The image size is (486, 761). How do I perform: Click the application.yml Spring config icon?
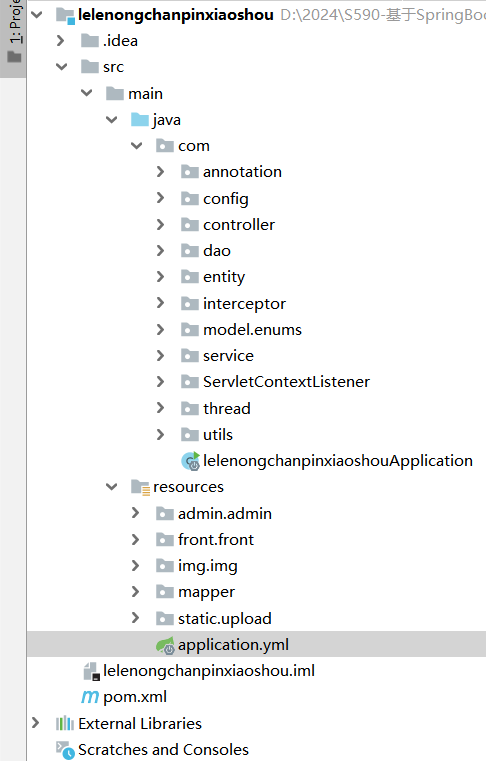pyautogui.click(x=166, y=645)
